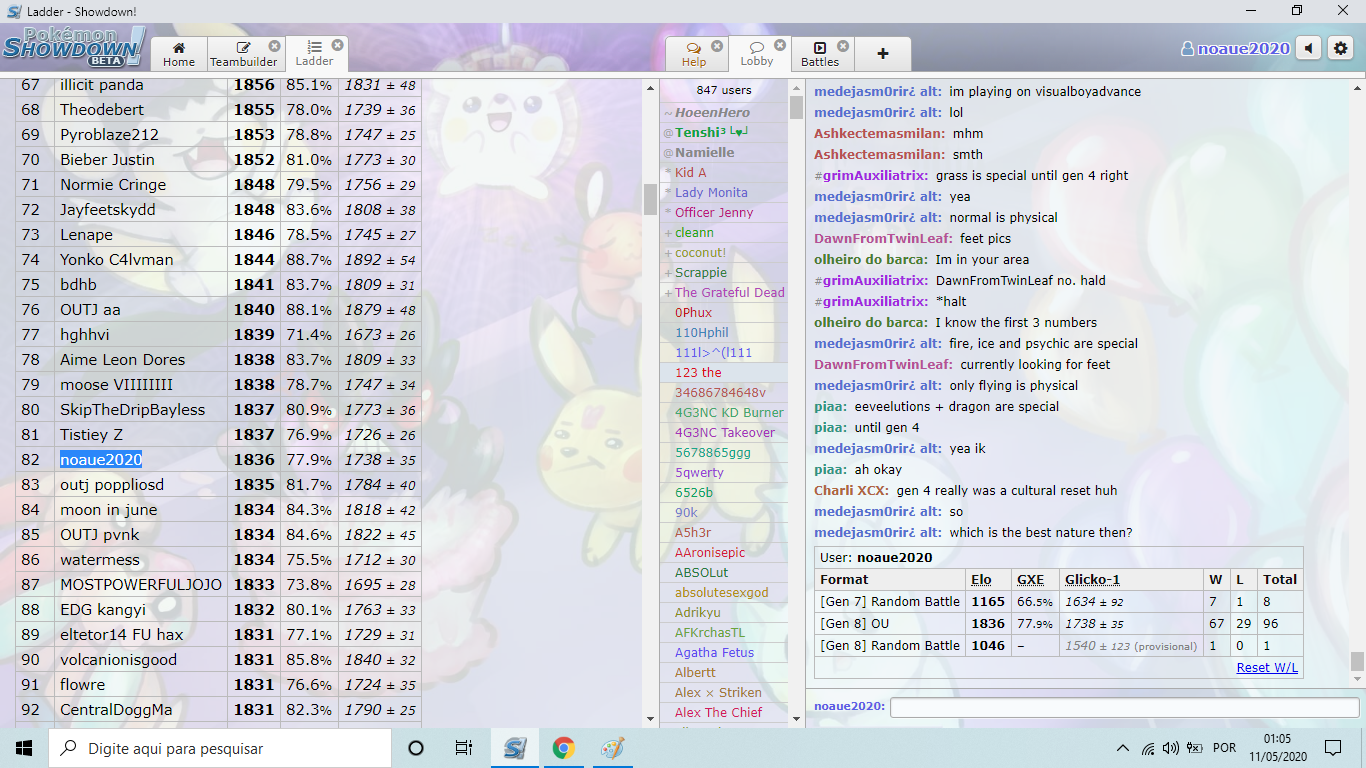Select user HoeenHero in the user list

click(x=712, y=113)
